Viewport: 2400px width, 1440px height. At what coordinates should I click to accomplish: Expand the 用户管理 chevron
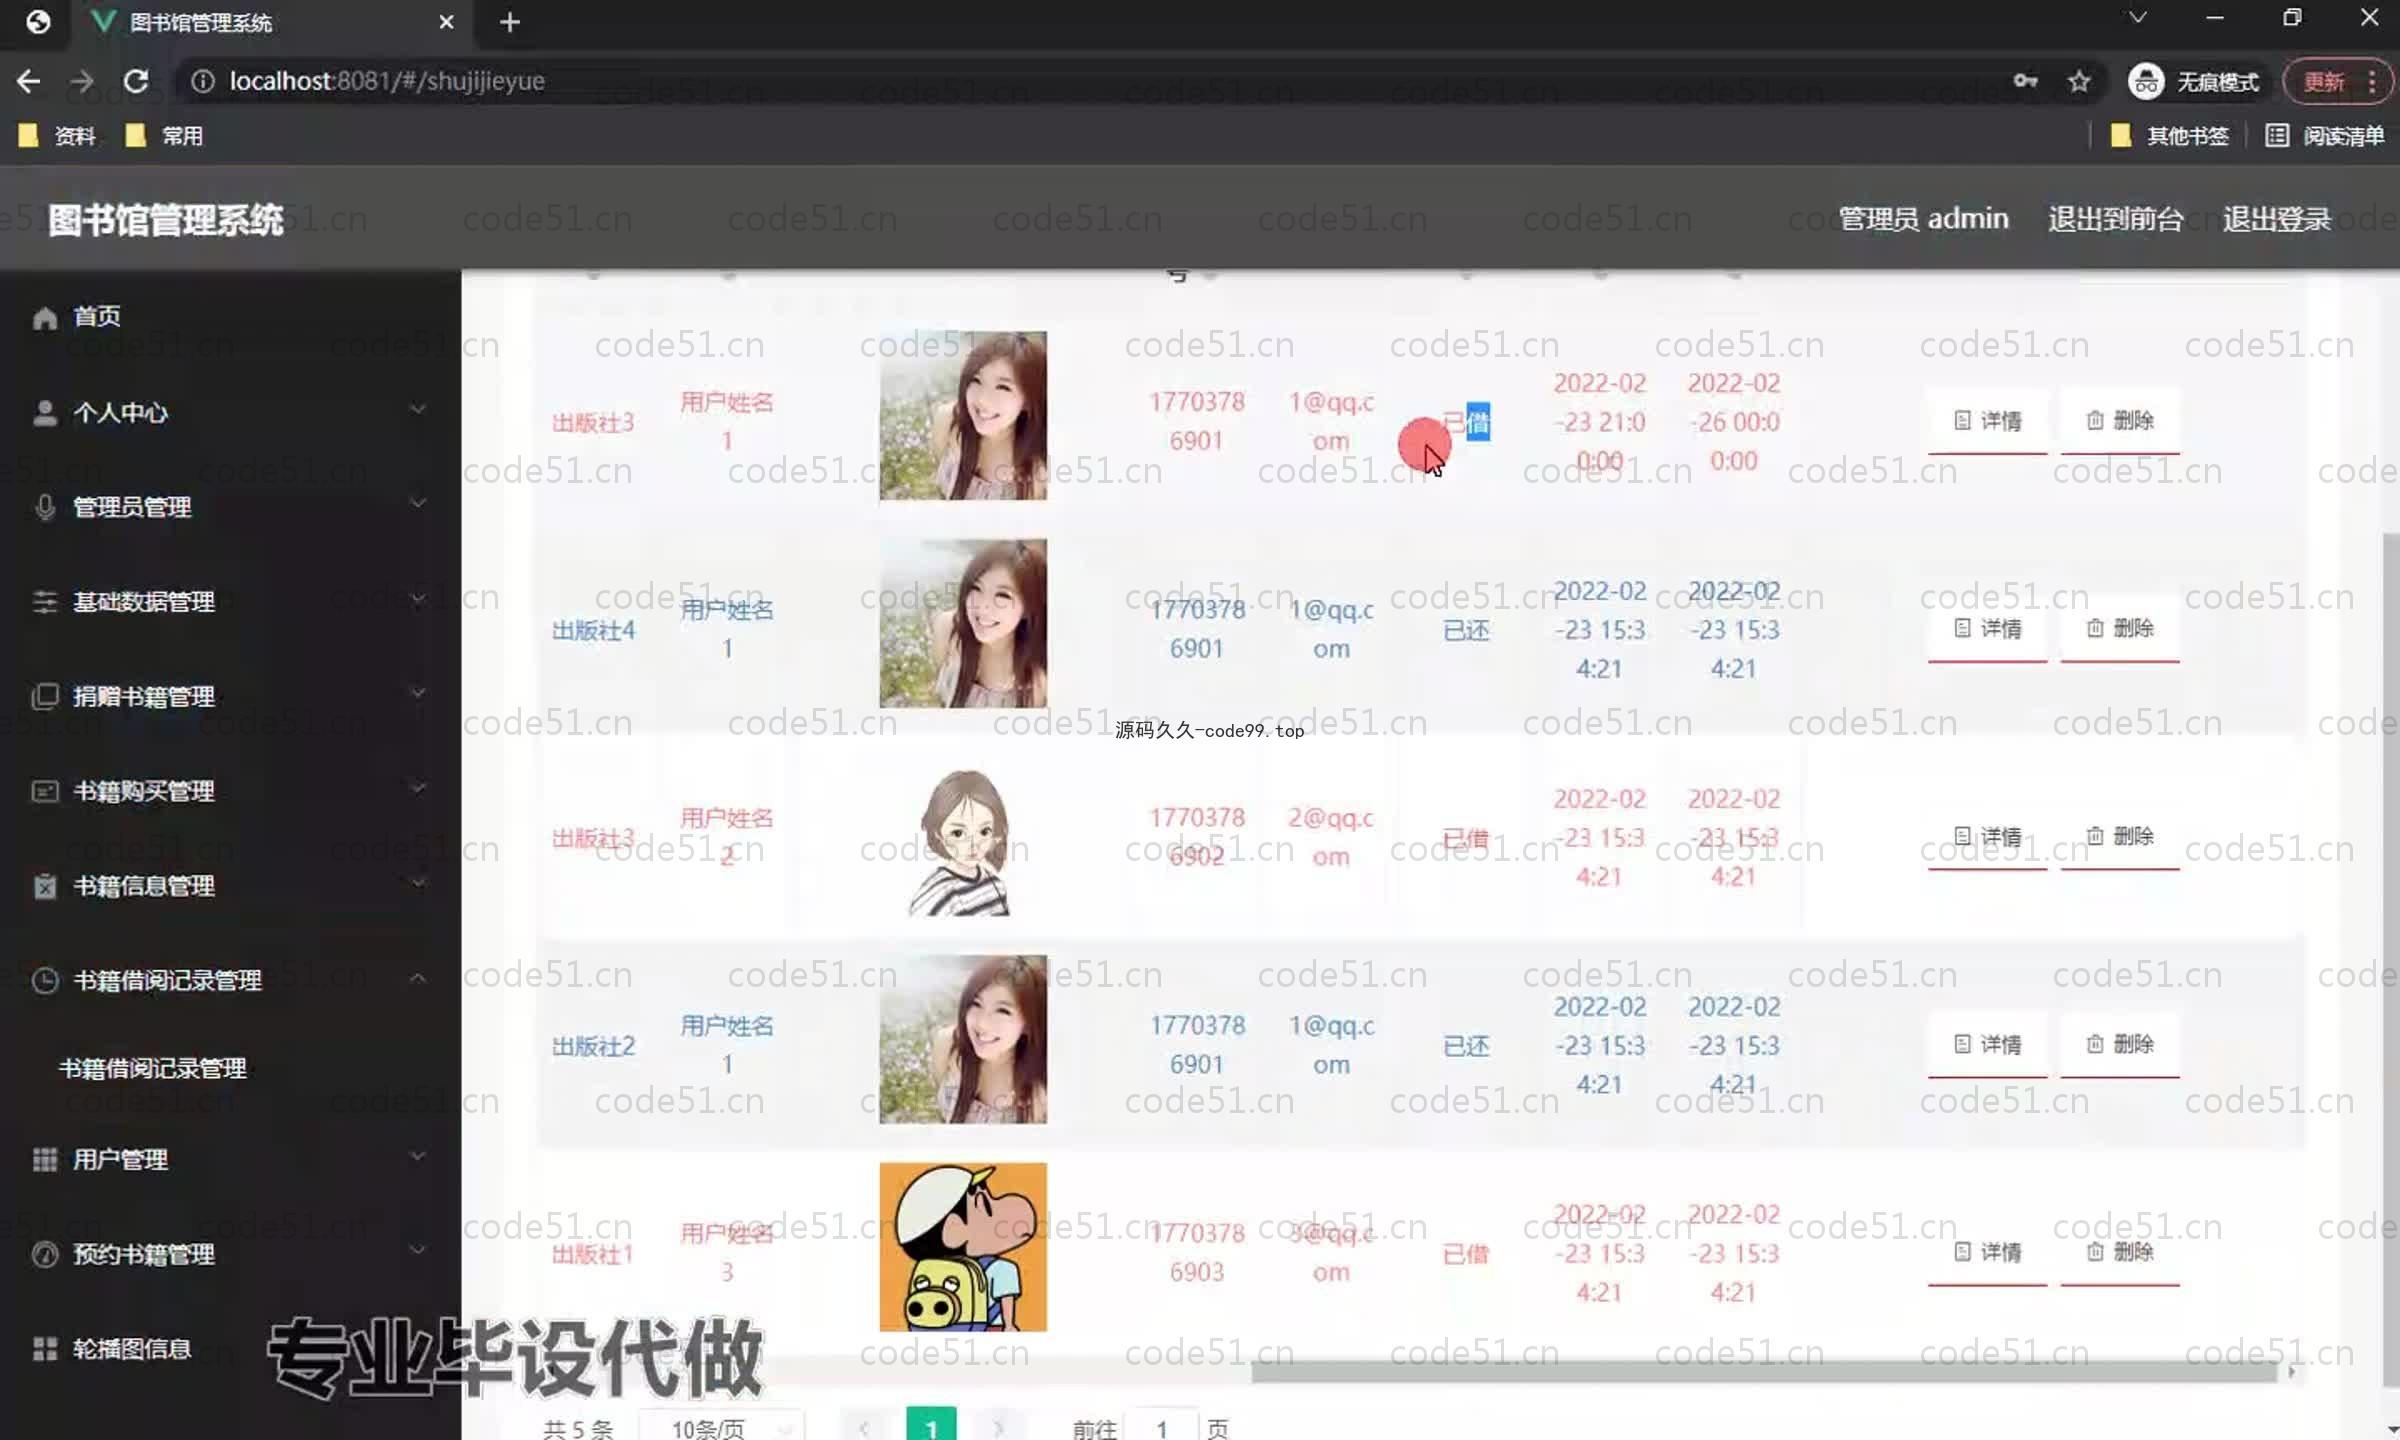[x=418, y=1155]
